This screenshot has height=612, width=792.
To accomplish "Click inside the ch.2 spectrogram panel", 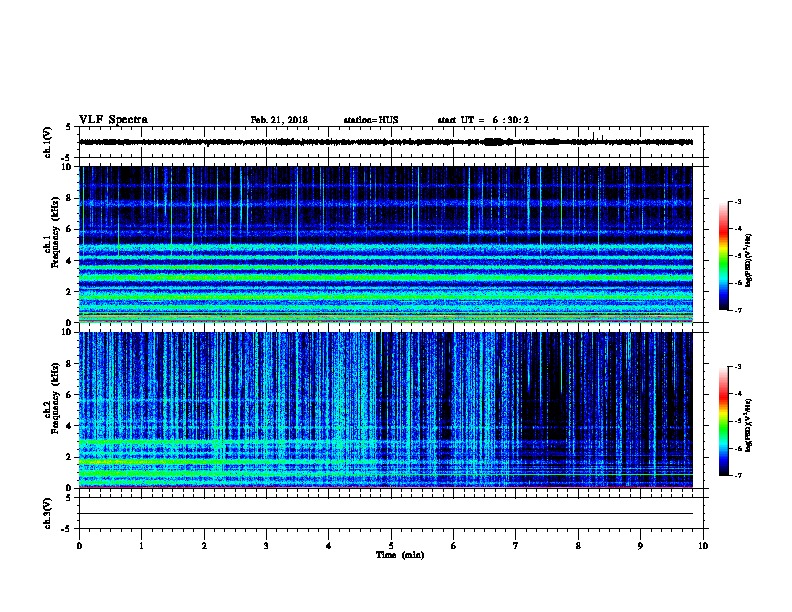I will (x=386, y=410).
